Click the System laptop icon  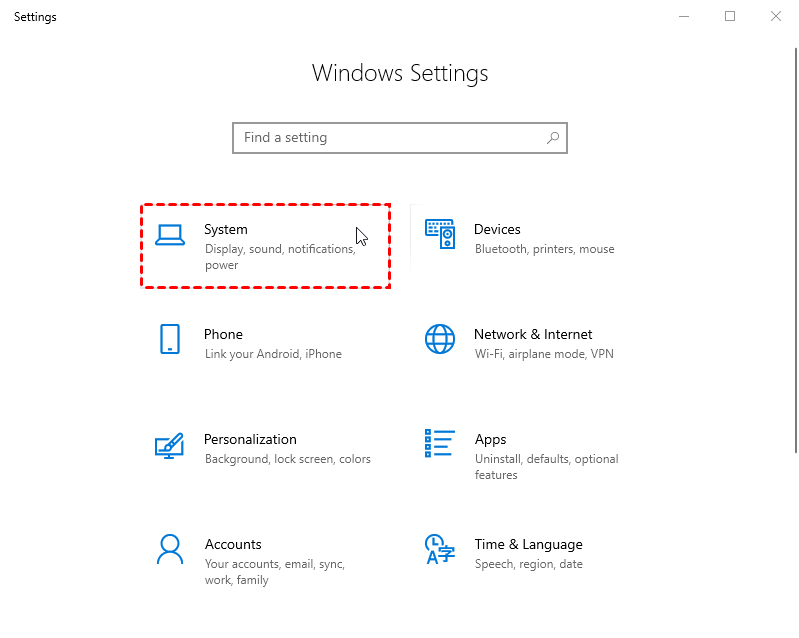pos(170,235)
